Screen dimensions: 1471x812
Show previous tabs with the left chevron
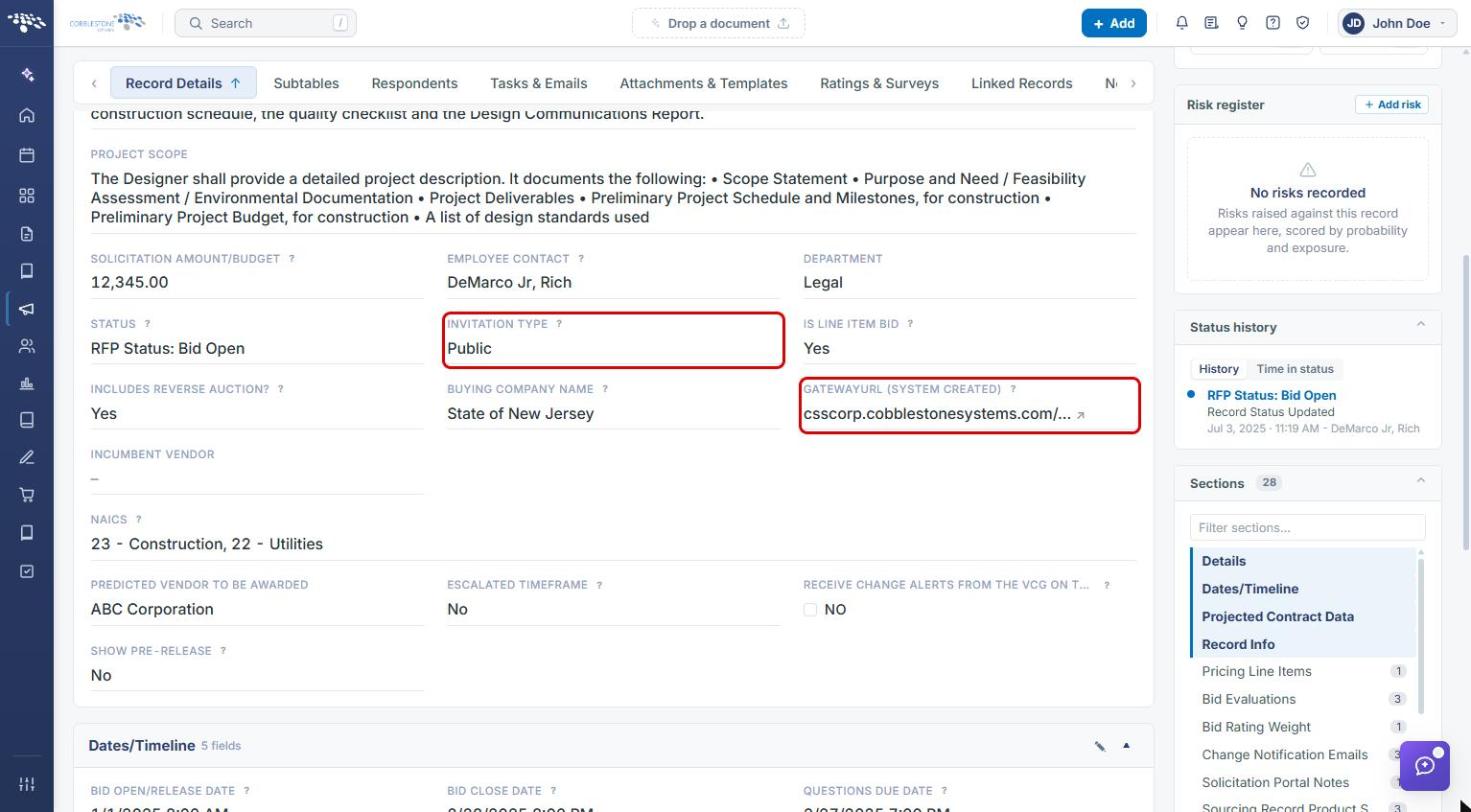tap(94, 83)
